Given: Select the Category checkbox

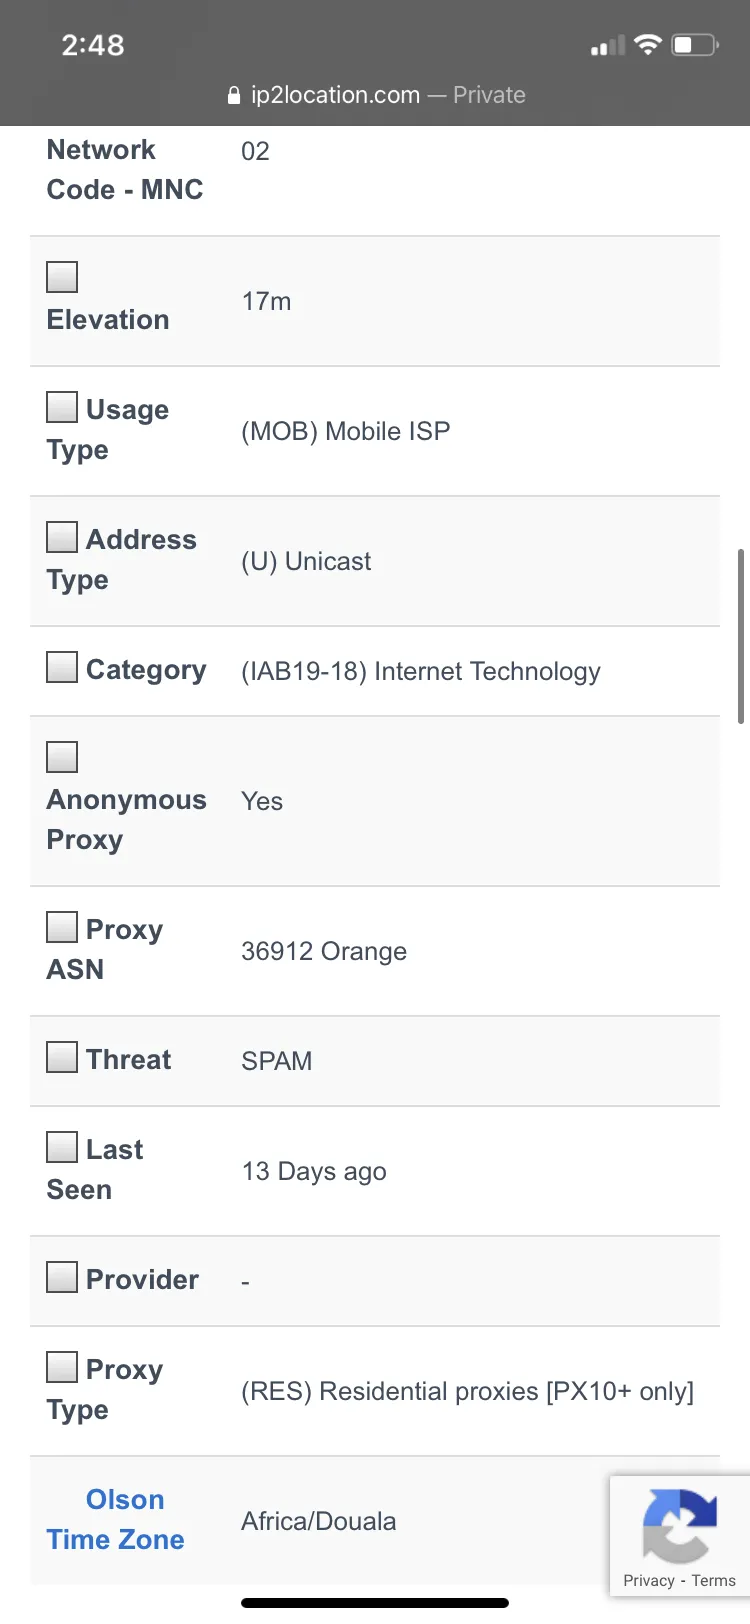Looking at the screenshot, I should click(x=62, y=667).
